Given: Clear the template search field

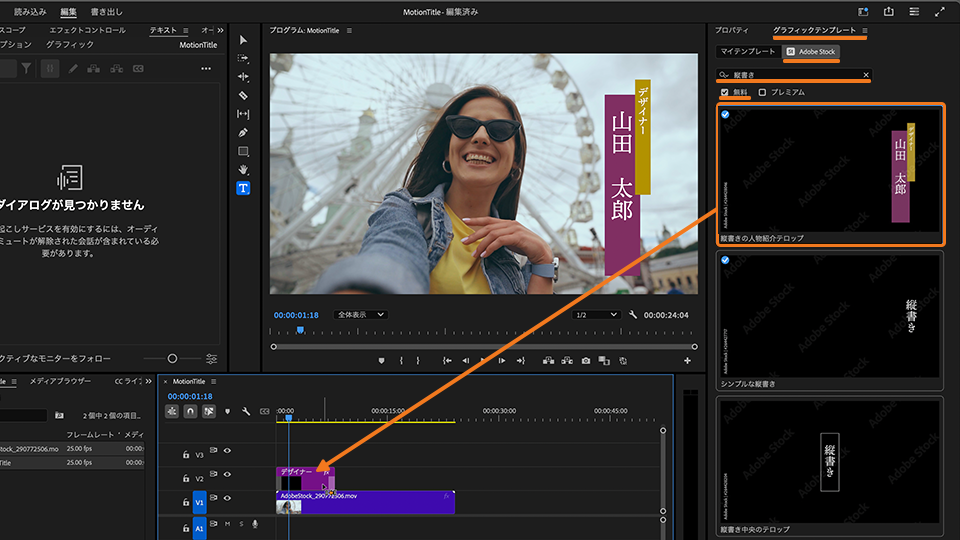Looking at the screenshot, I should click(x=866, y=75).
